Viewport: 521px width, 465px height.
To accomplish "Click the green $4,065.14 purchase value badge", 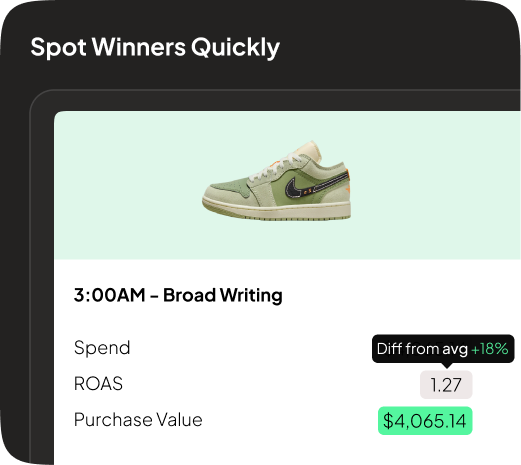I will (x=425, y=421).
